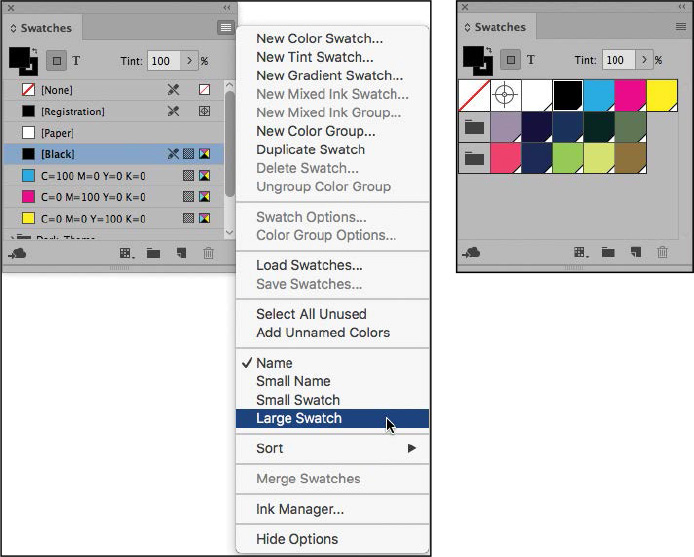This screenshot has width=694, height=557.
Task: Click formatting affects container icon in grid-view panel
Action: (507, 60)
